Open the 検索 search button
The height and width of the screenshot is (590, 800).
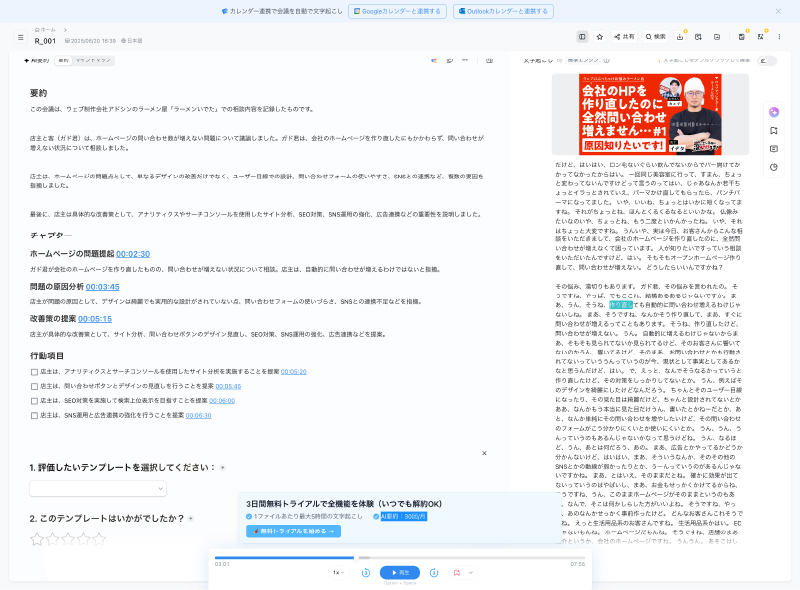click(656, 37)
